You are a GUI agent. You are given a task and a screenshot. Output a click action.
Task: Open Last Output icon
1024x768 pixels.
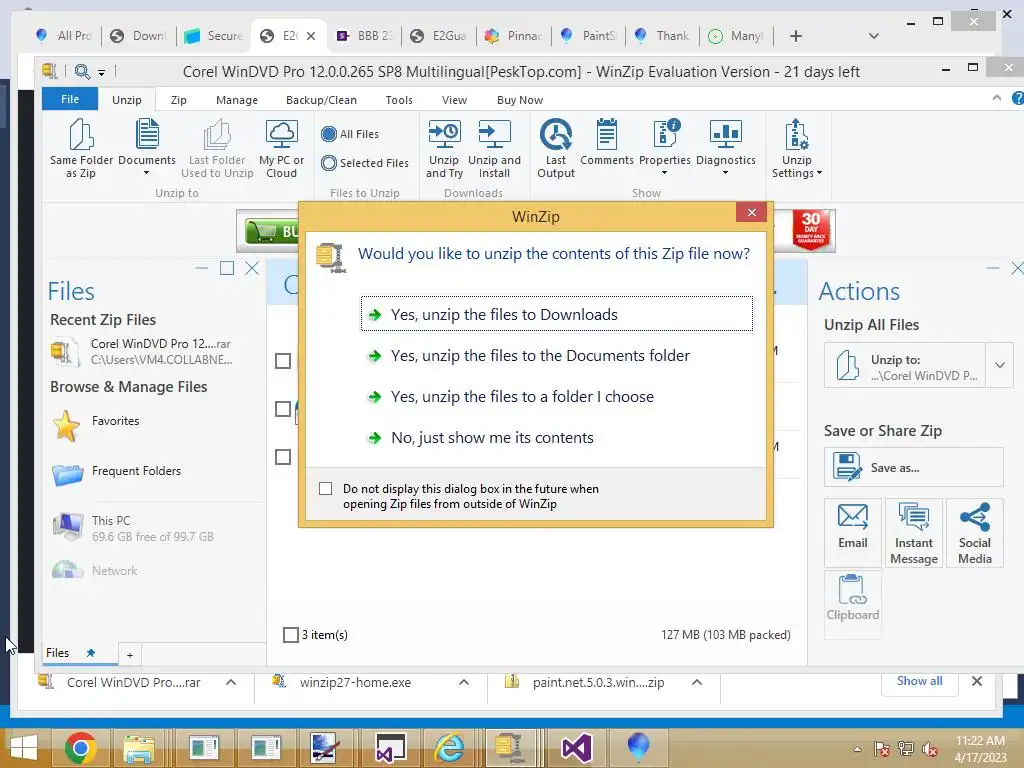coord(556,135)
